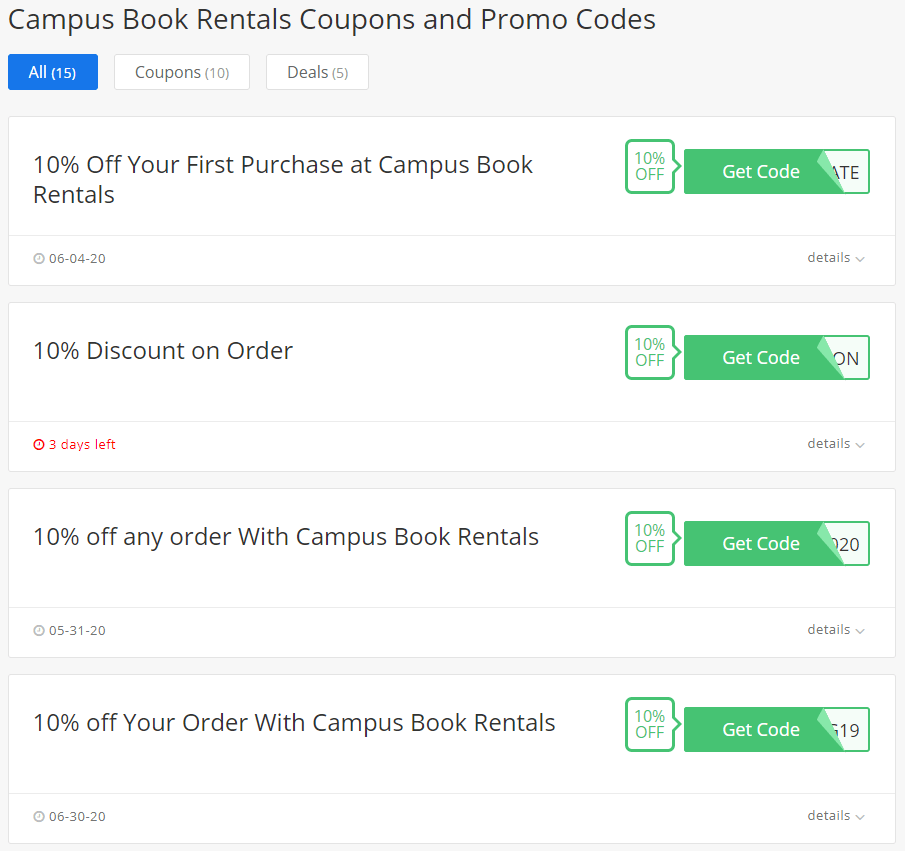The height and width of the screenshot is (851, 905).
Task: Expand details for the 06-30-20 coupon
Action: click(x=836, y=816)
